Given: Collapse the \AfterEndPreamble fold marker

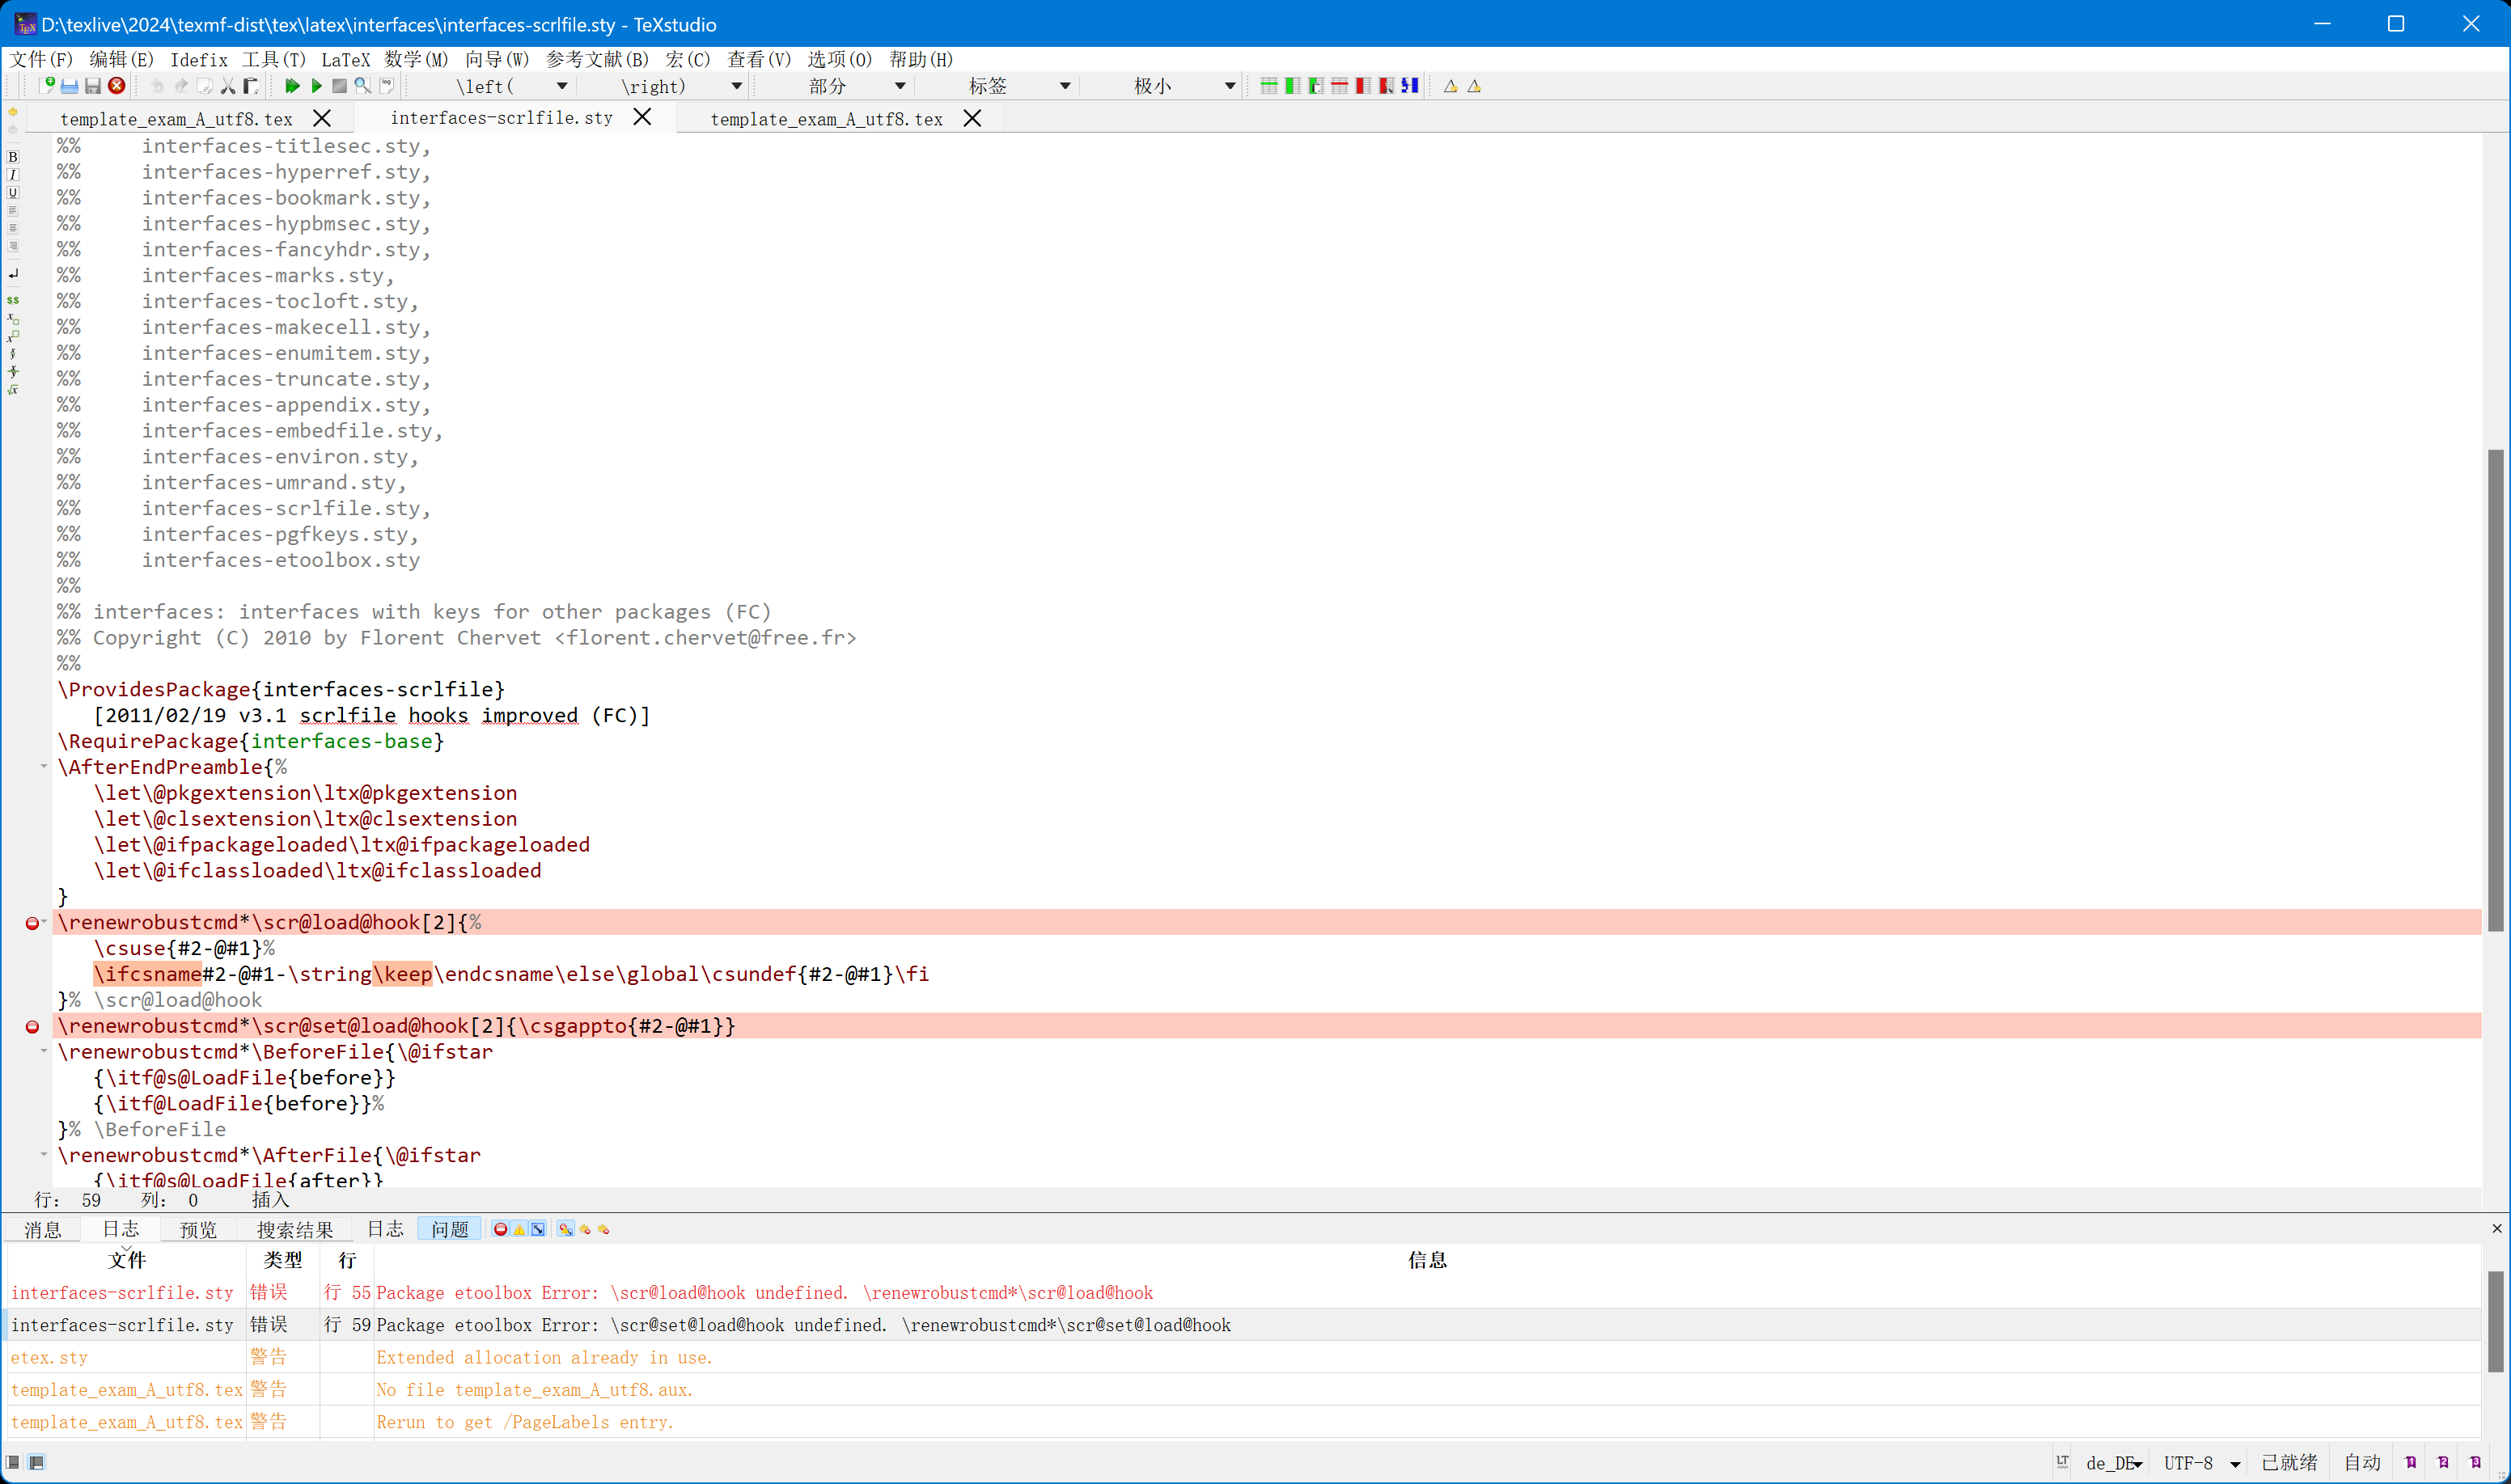Looking at the screenshot, I should [44, 766].
